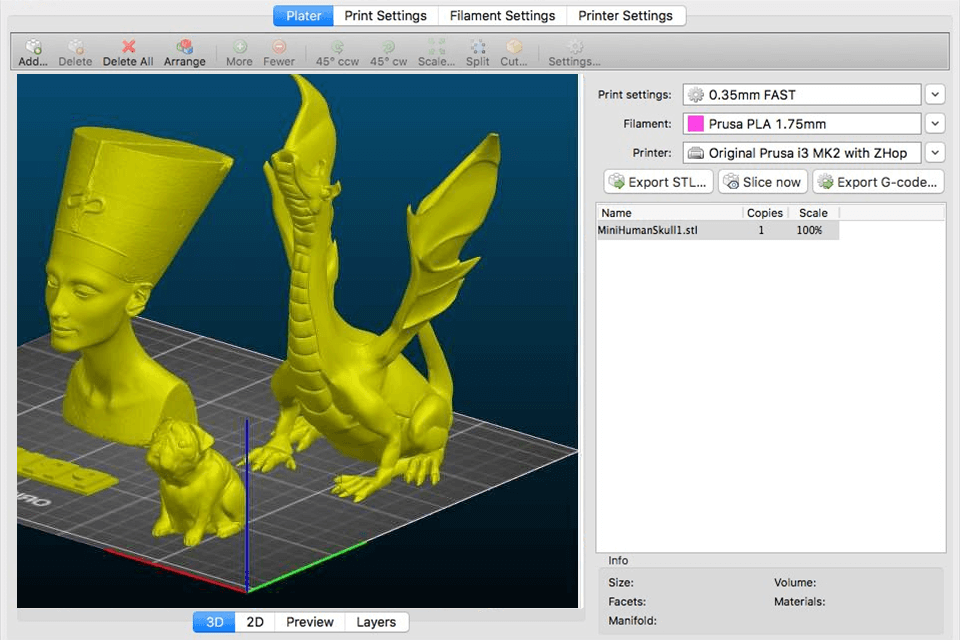Expand the Printer dropdown arrow
This screenshot has height=640, width=960.
pos(935,152)
